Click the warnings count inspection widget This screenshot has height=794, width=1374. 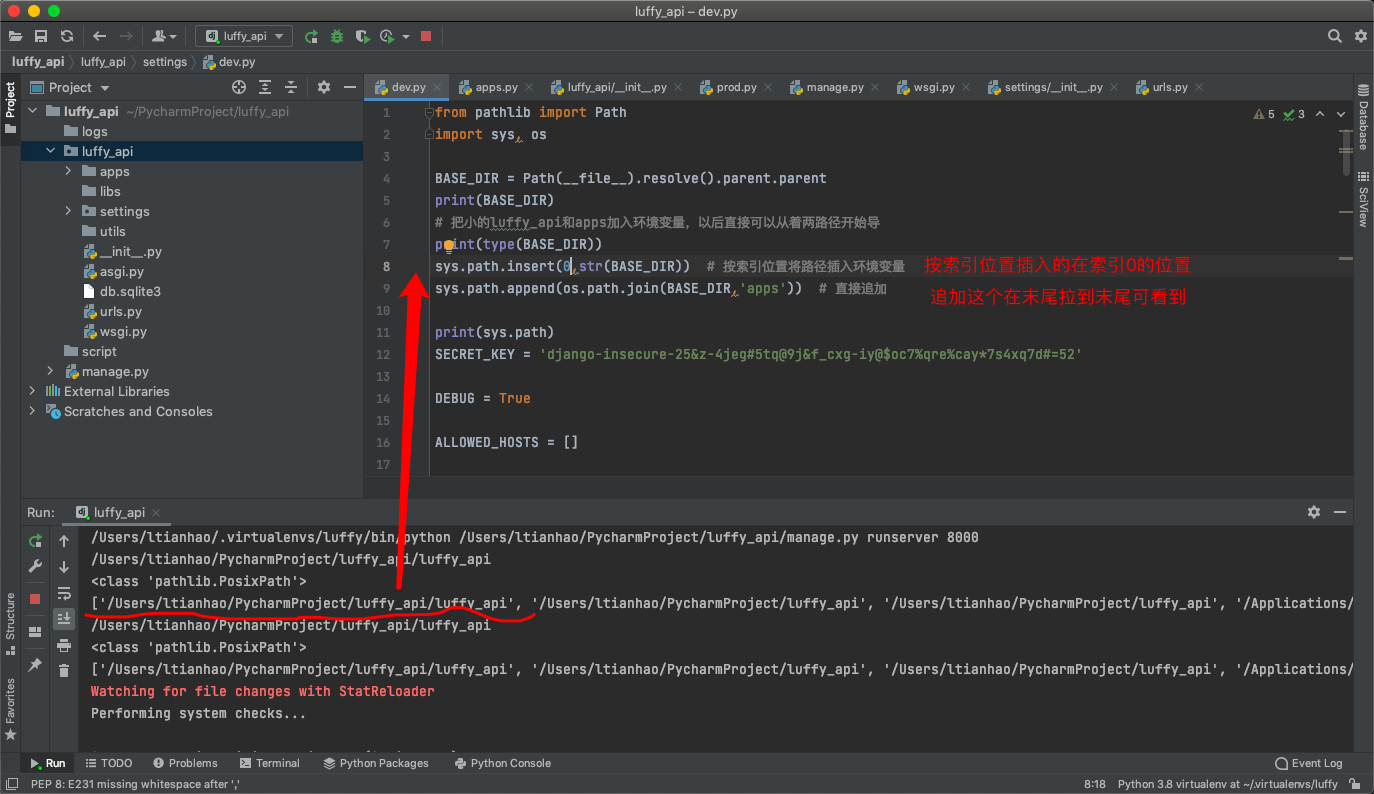(x=1264, y=114)
